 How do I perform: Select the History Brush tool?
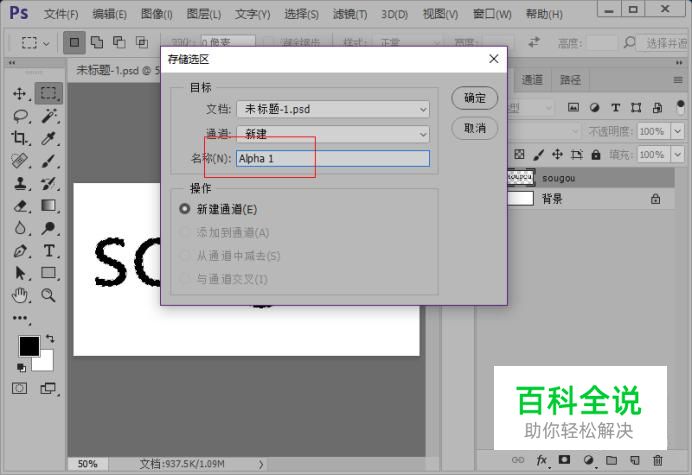(49, 183)
